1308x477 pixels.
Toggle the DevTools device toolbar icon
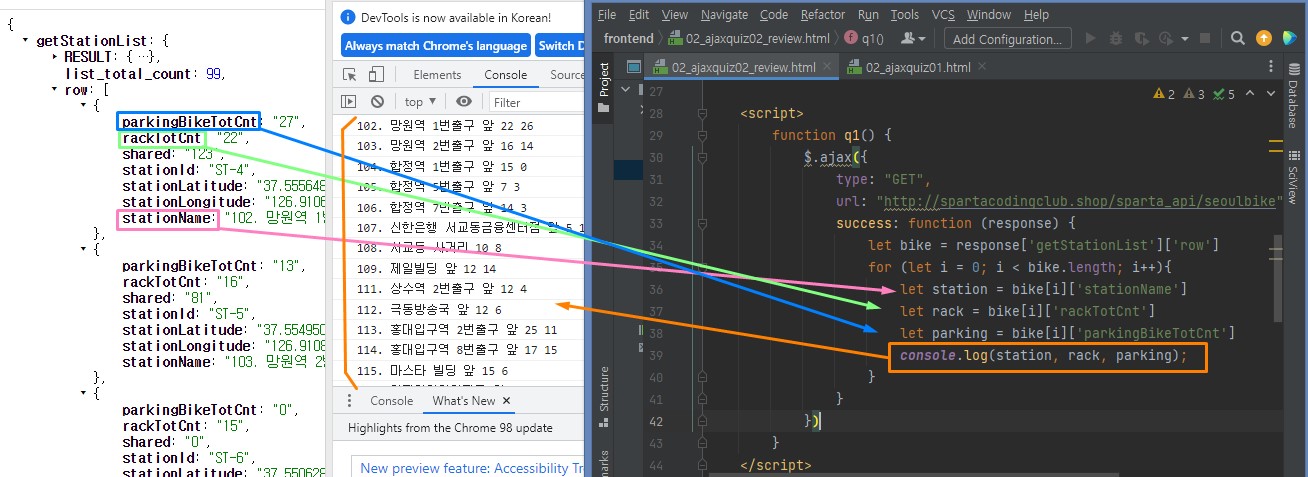click(376, 75)
